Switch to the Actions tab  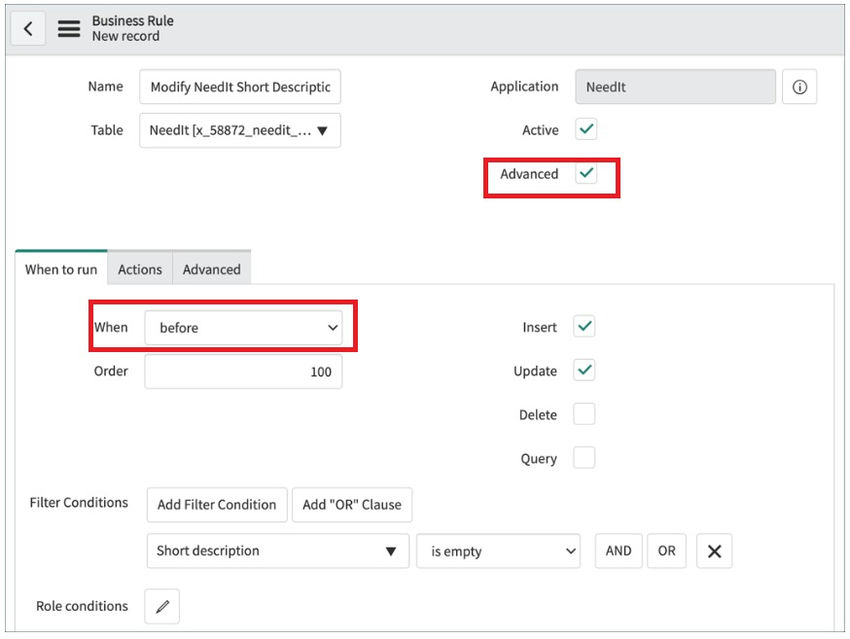[139, 268]
